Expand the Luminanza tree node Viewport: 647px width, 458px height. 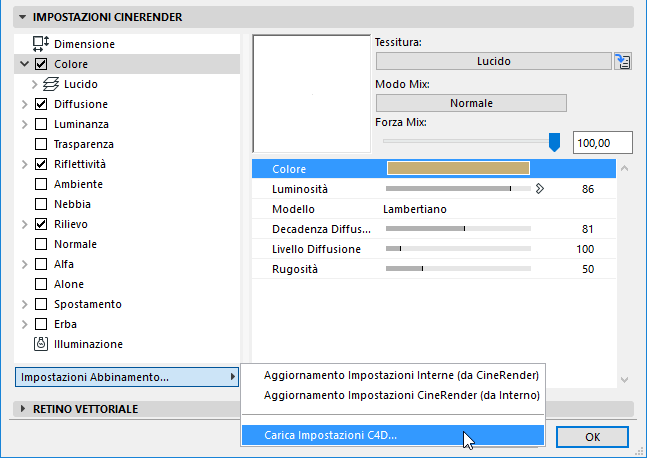point(25,124)
